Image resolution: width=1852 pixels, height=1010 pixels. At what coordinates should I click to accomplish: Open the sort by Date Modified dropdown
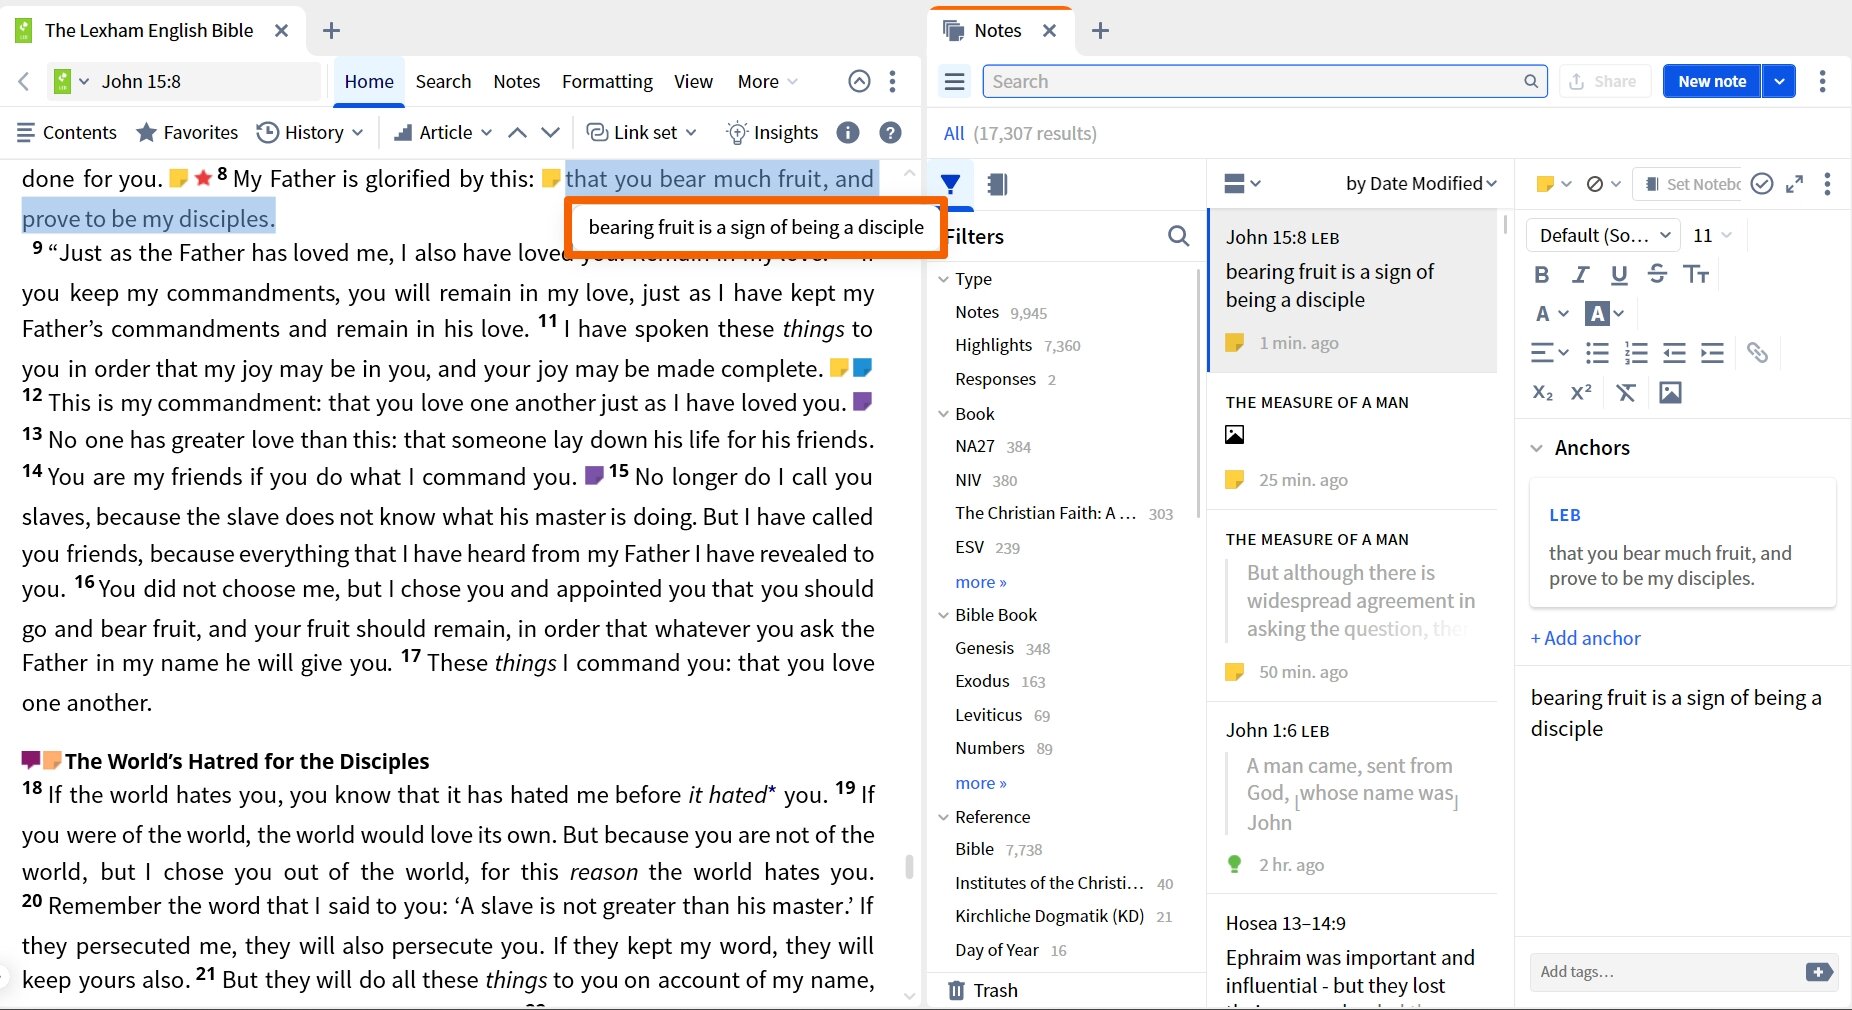[1421, 183]
